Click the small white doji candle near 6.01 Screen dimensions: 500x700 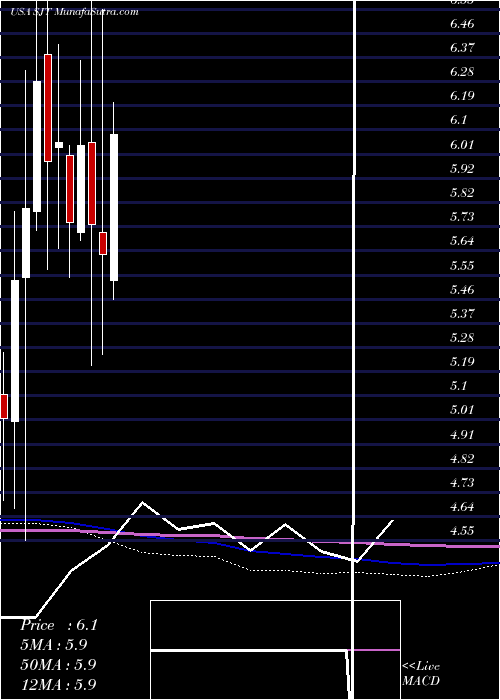pyautogui.click(x=59, y=145)
